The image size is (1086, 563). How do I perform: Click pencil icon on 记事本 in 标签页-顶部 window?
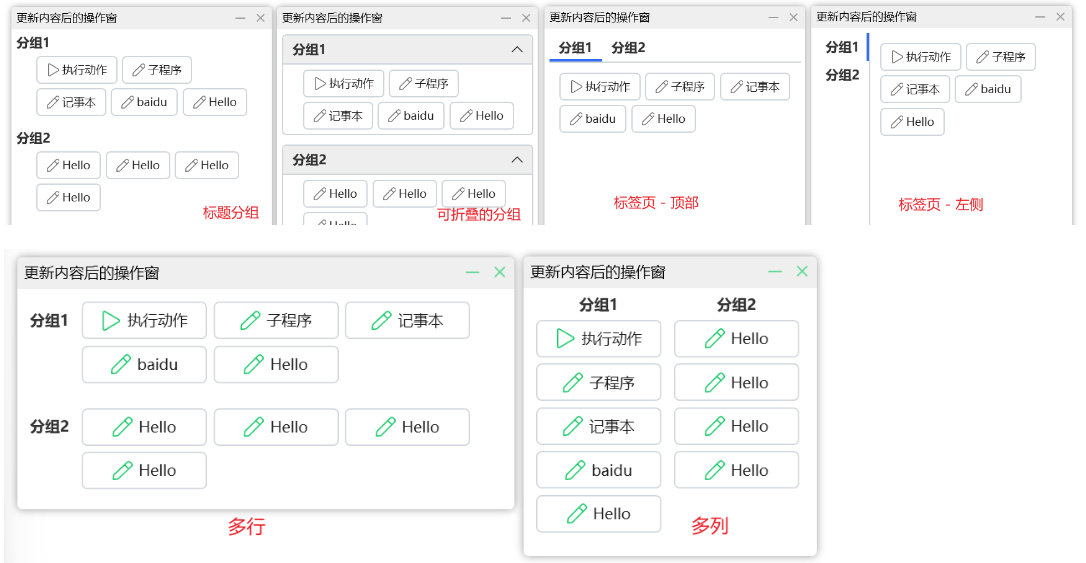pyautogui.click(x=735, y=87)
